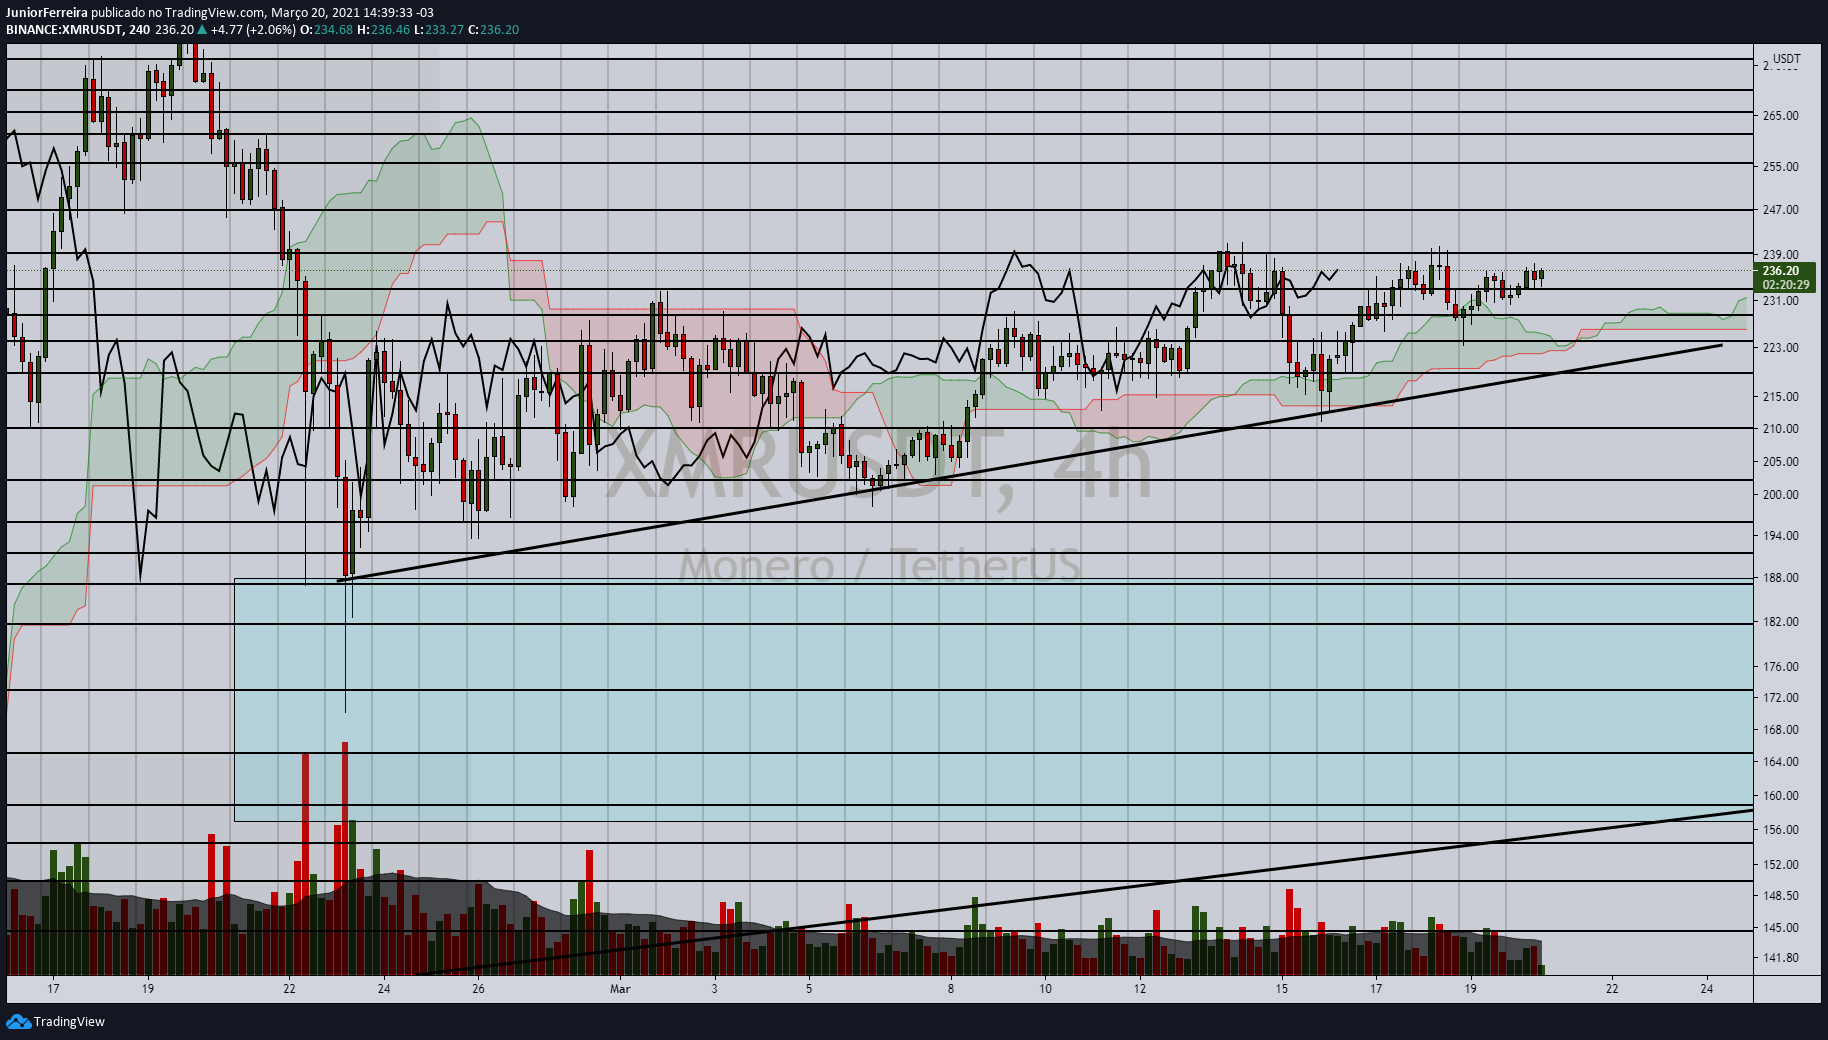The image size is (1828, 1040).
Task: Select the 255.00 price axis label
Action: (1780, 166)
